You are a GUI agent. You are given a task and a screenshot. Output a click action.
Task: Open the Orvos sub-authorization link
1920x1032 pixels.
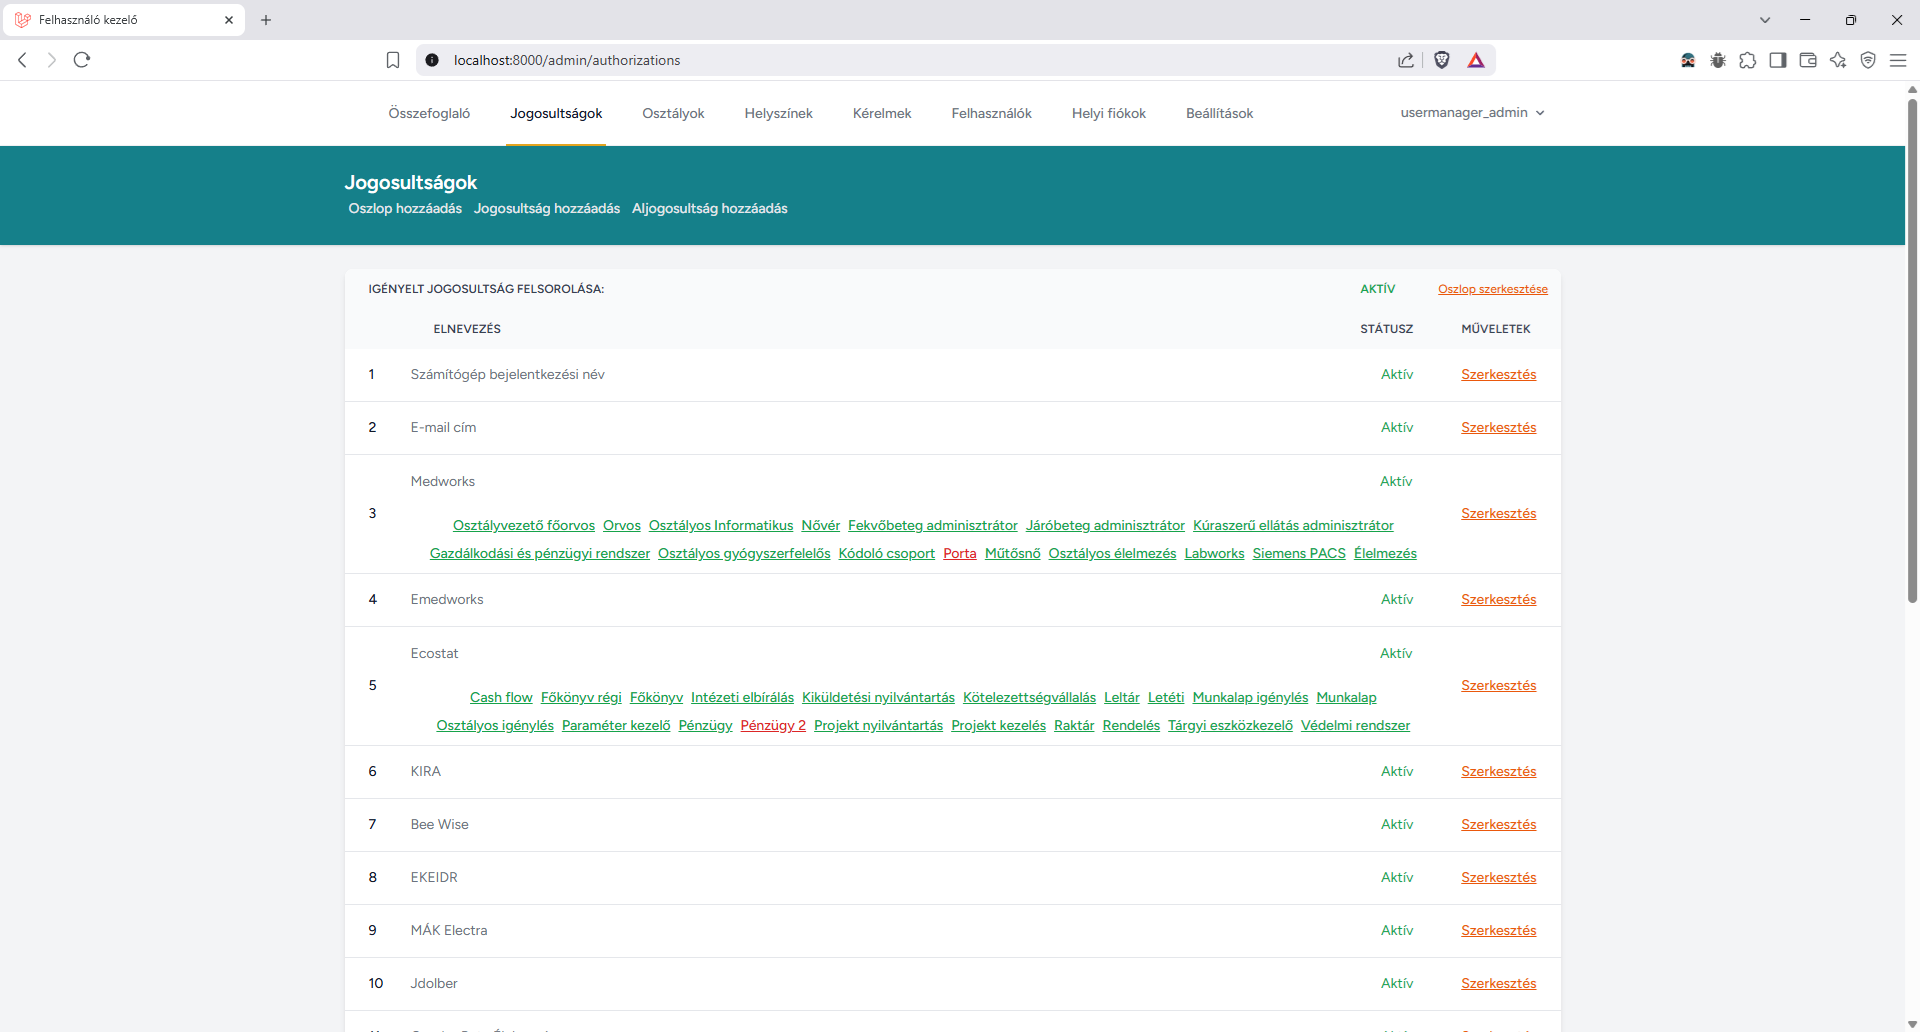pyautogui.click(x=622, y=525)
